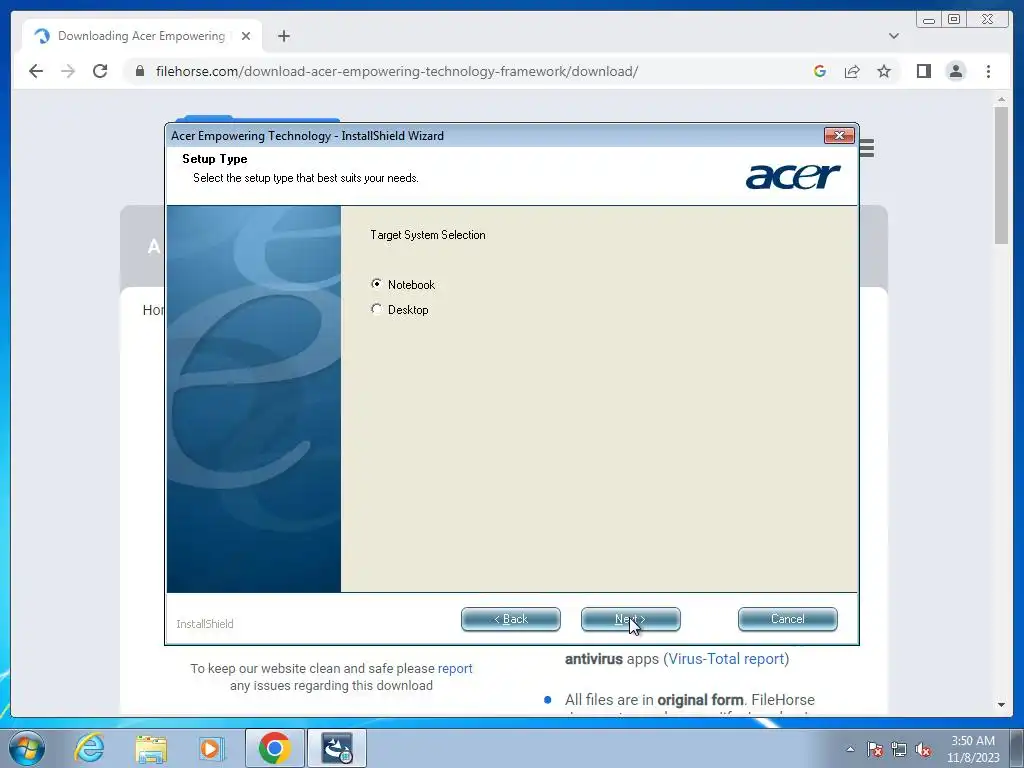1024x768 pixels.
Task: Open network status tray icon
Action: point(899,750)
